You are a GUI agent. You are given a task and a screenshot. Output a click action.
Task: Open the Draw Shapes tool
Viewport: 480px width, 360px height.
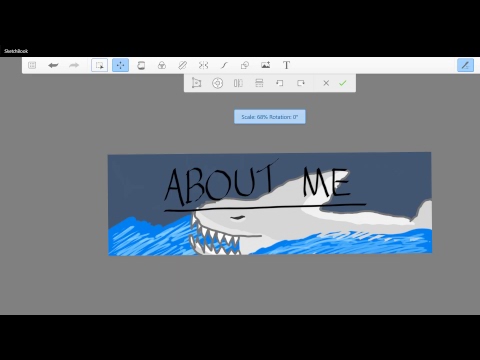pyautogui.click(x=245, y=65)
